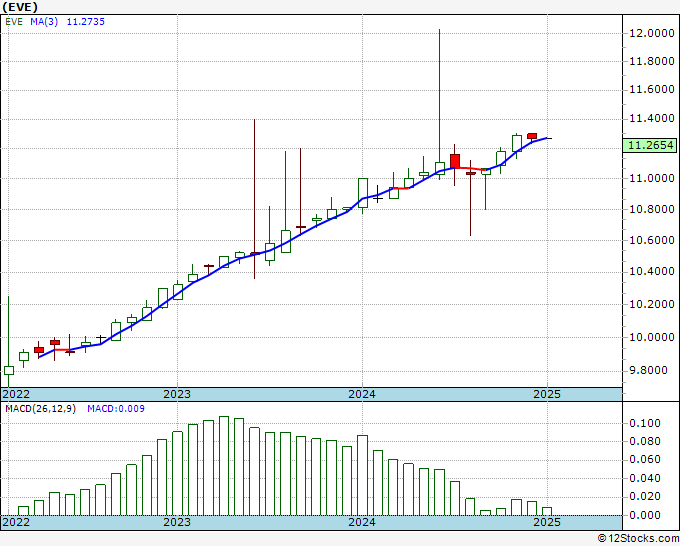Click the 2022 marker on the MACD panel axis
This screenshot has width=680, height=546.
[x=16, y=522]
